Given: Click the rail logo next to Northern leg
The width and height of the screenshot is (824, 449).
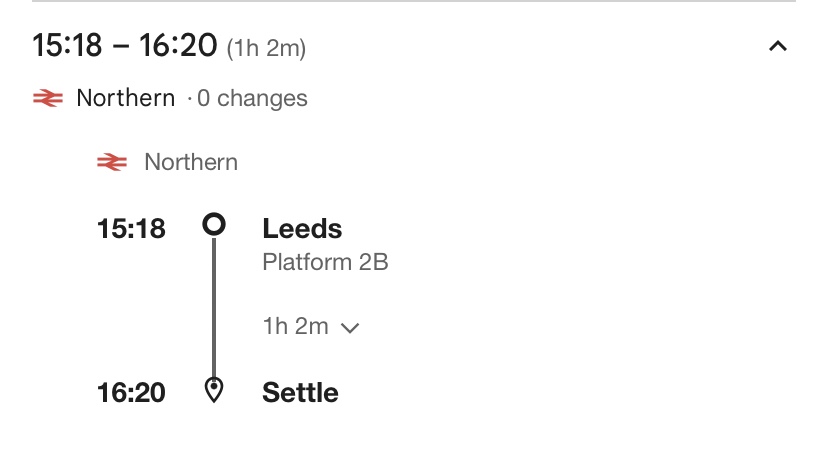Looking at the screenshot, I should [112, 162].
